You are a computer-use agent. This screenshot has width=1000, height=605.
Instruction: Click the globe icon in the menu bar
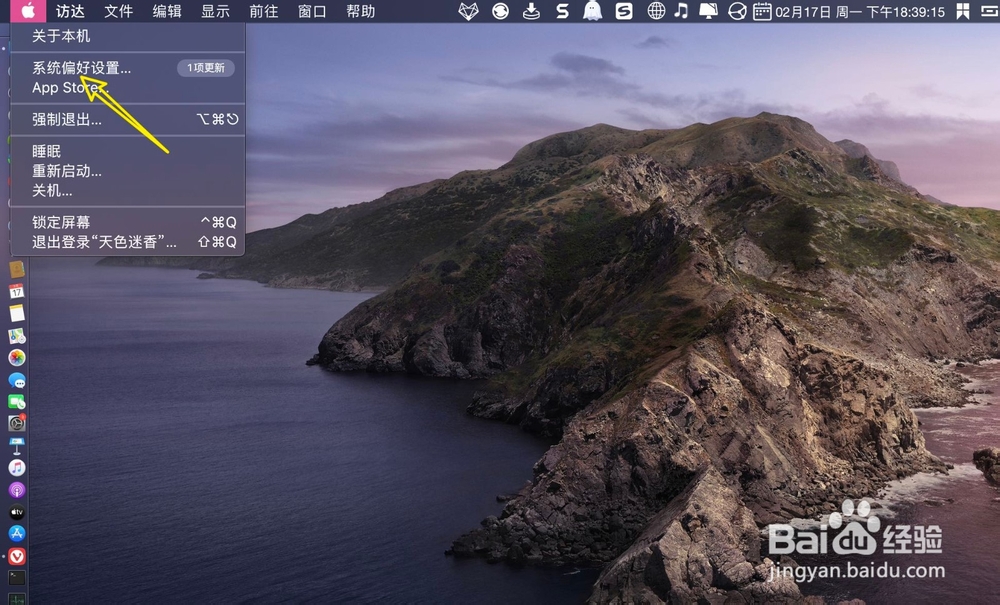pos(655,12)
